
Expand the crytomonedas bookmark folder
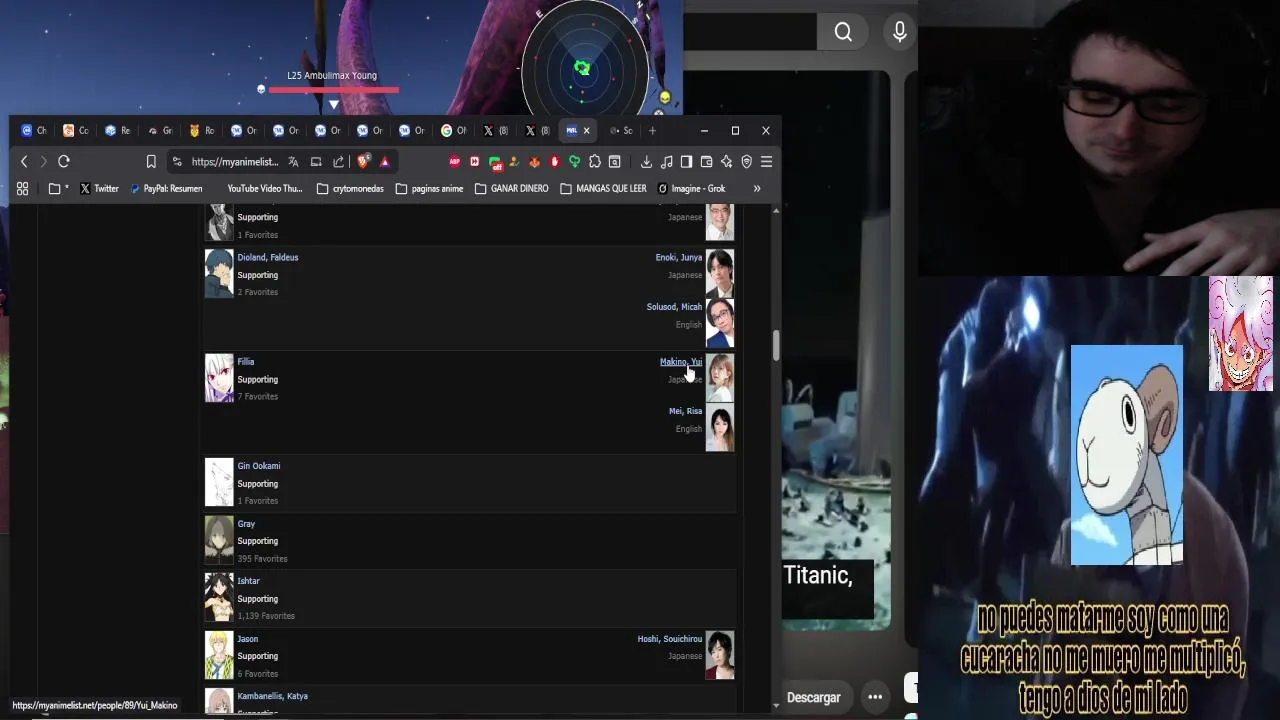point(350,188)
